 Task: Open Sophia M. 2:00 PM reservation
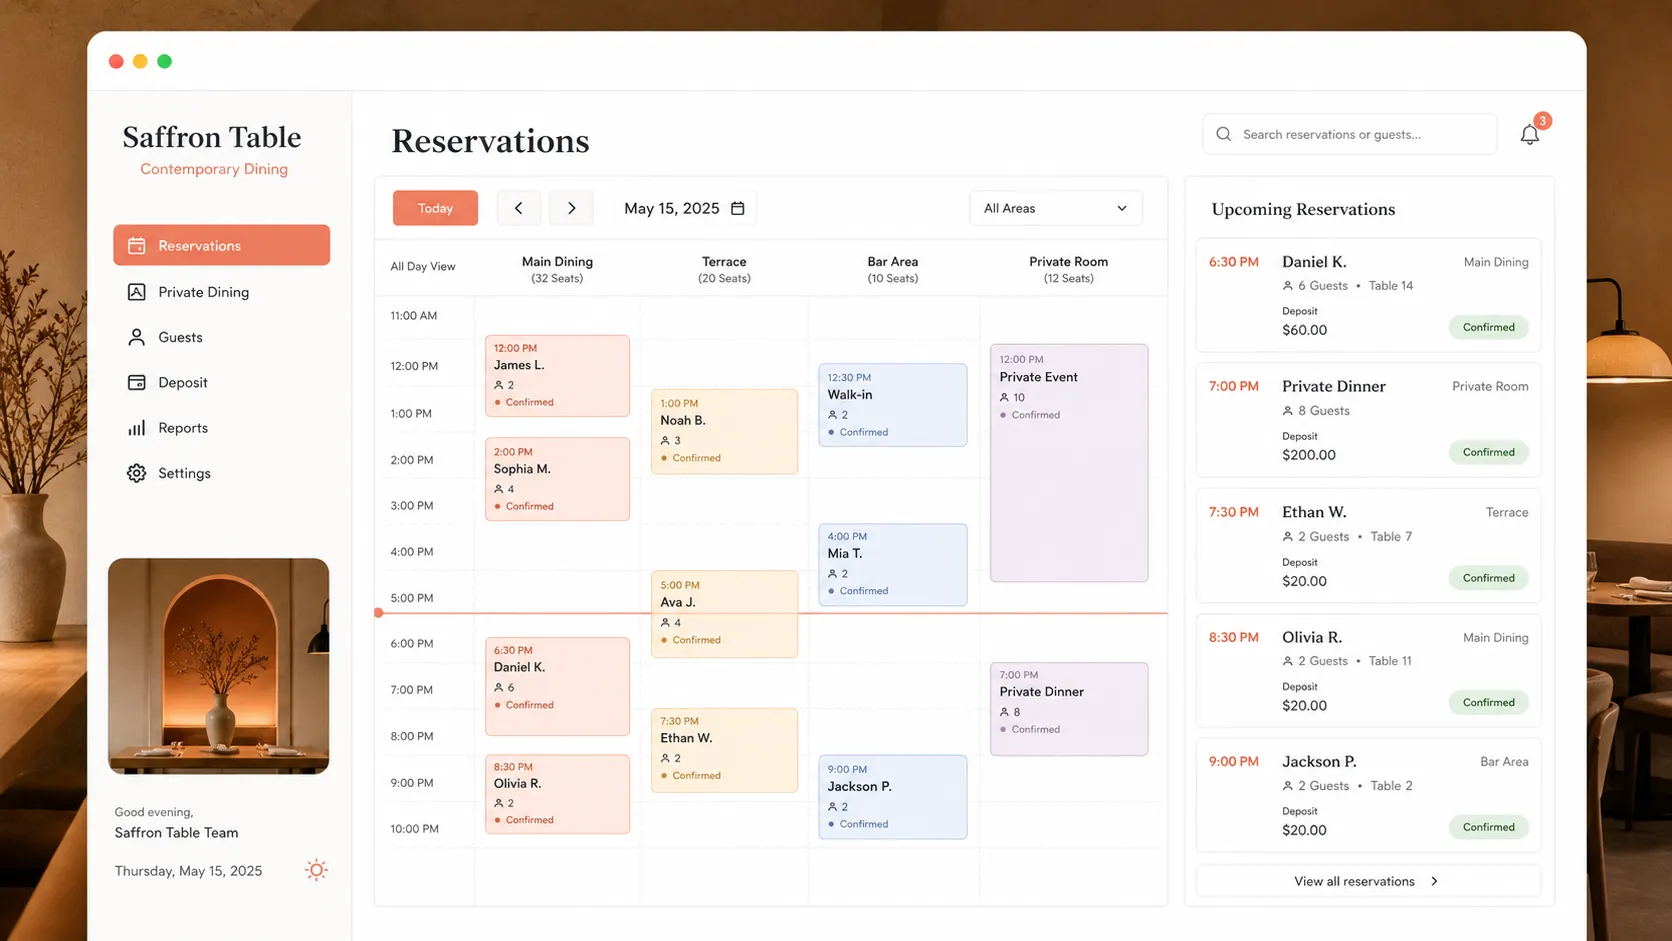(x=557, y=479)
